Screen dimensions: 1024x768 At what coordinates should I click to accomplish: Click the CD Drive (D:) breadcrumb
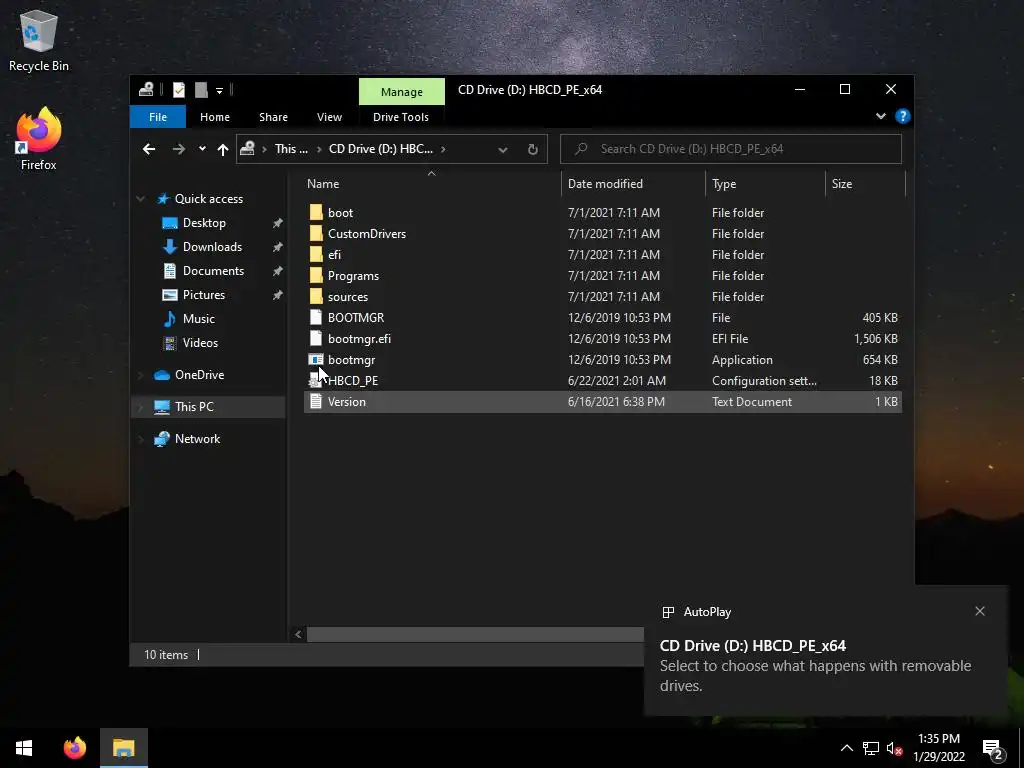(381, 149)
